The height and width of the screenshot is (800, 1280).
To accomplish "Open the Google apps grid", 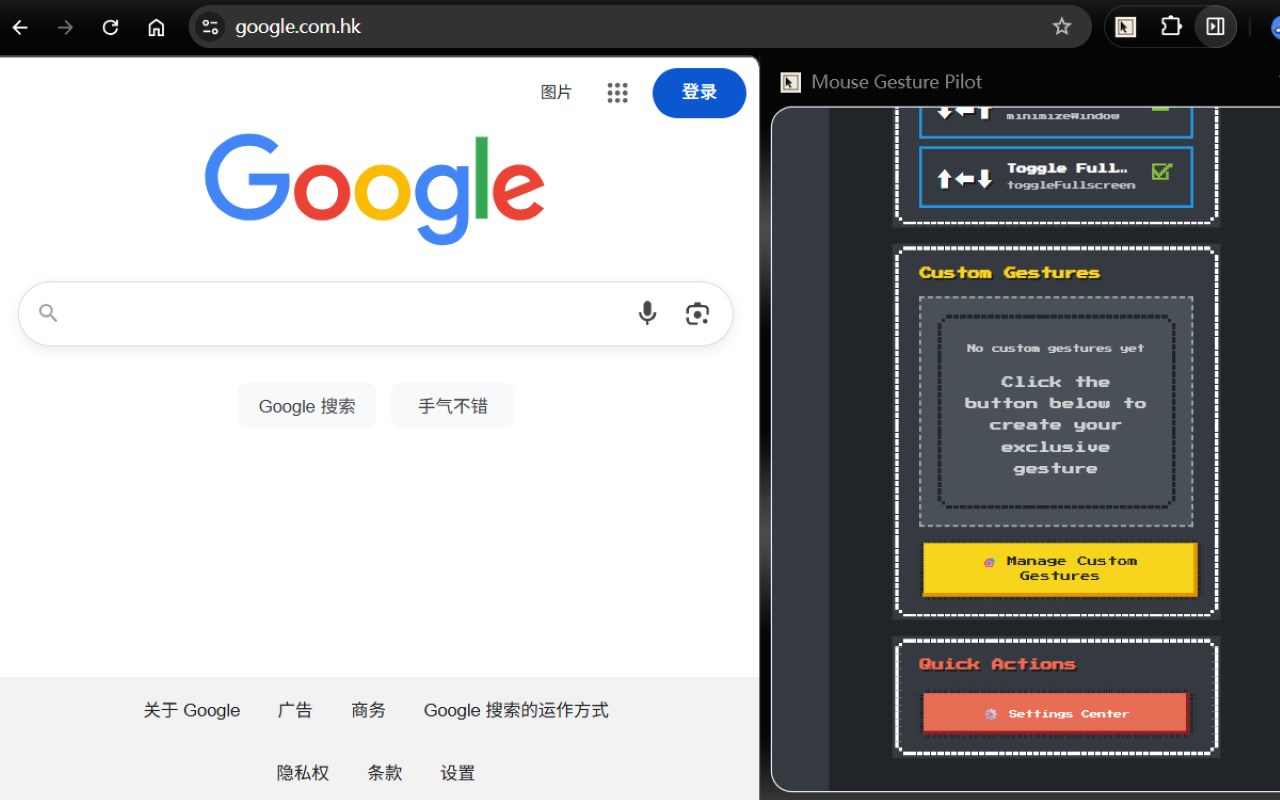I will [618, 93].
